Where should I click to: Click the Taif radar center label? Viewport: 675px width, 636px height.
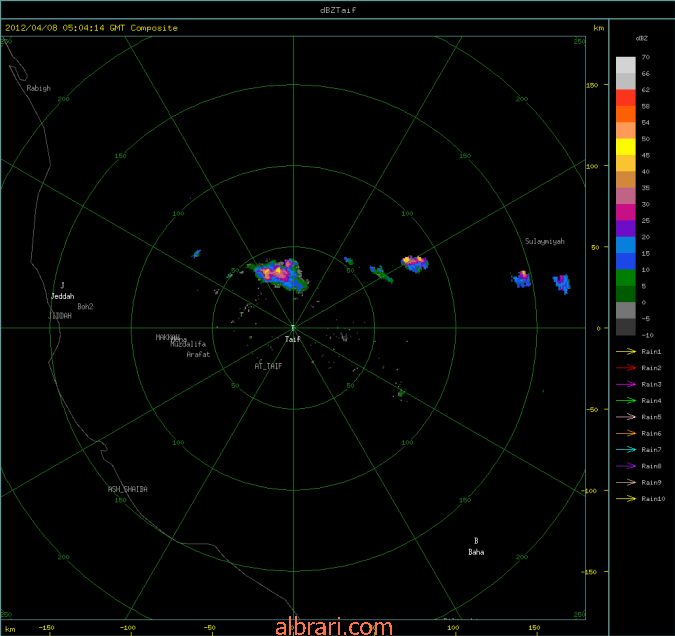(x=293, y=339)
